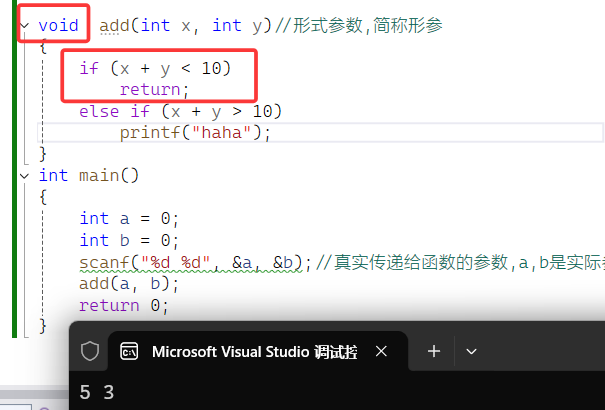
Task: Open the new tab plus button in terminal
Action: point(434,351)
